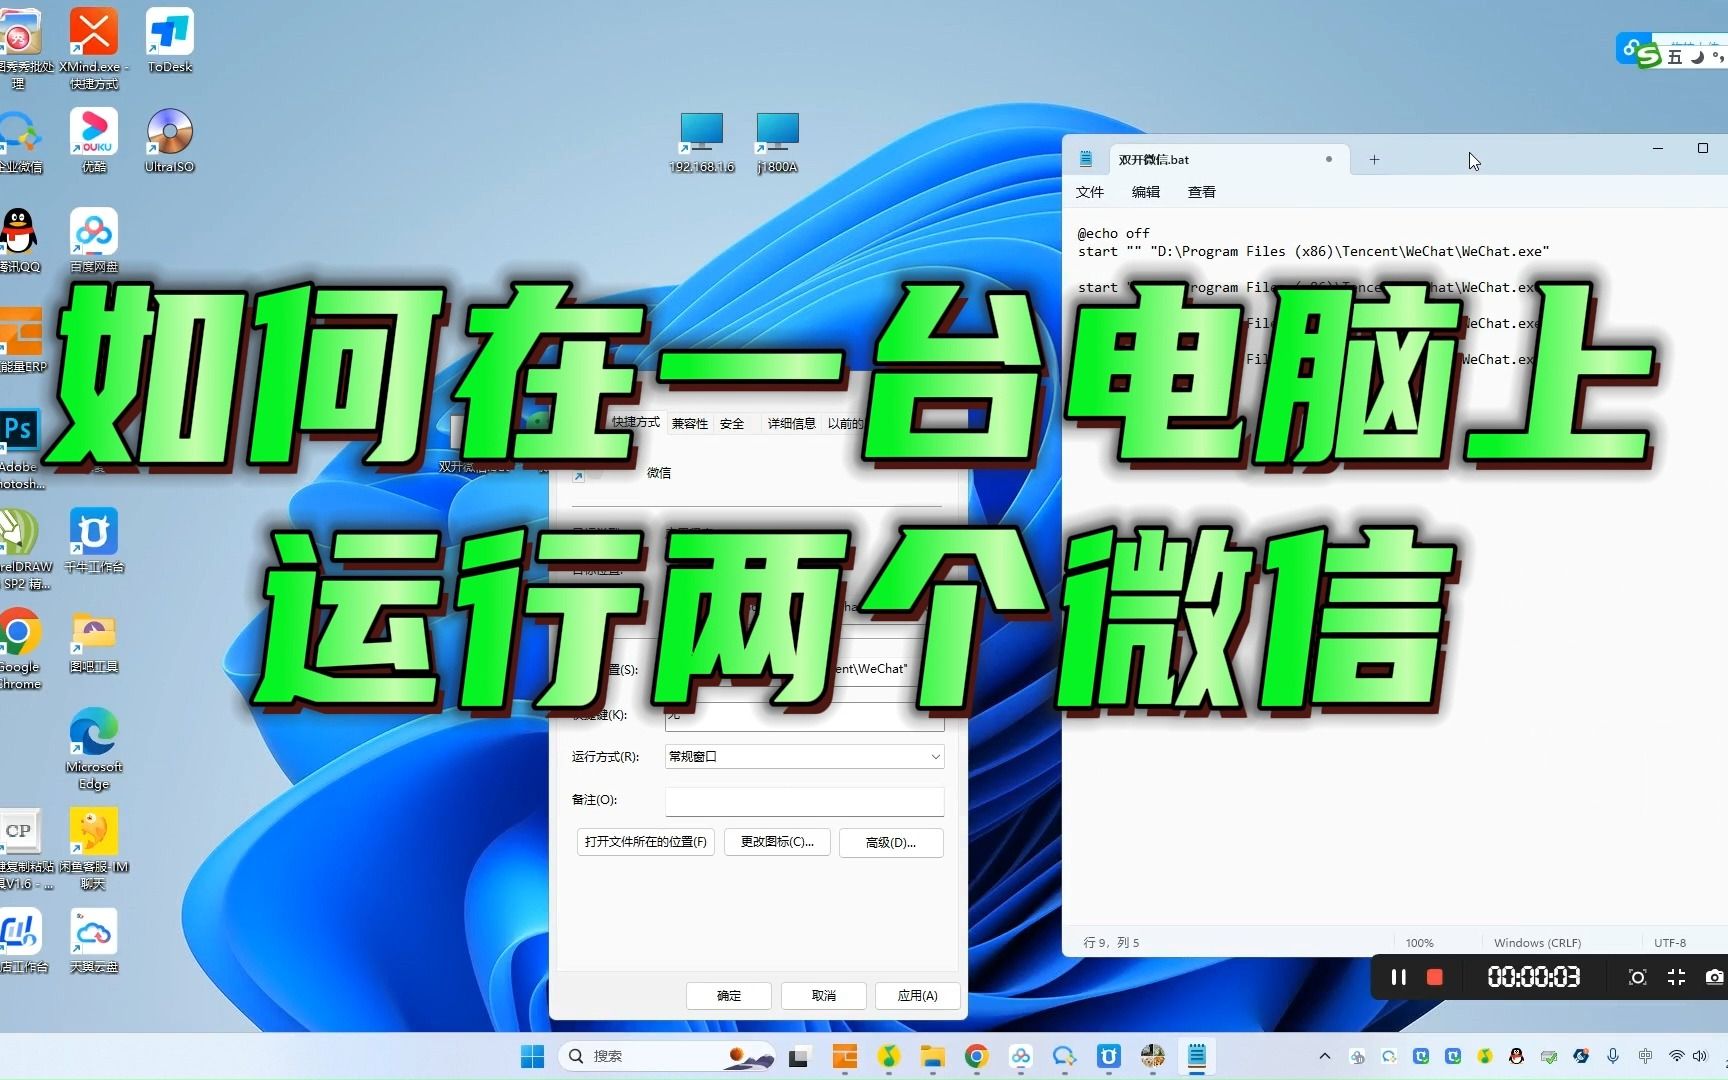The width and height of the screenshot is (1728, 1080).
Task: Click the 100% zoom status entry
Action: [1419, 942]
